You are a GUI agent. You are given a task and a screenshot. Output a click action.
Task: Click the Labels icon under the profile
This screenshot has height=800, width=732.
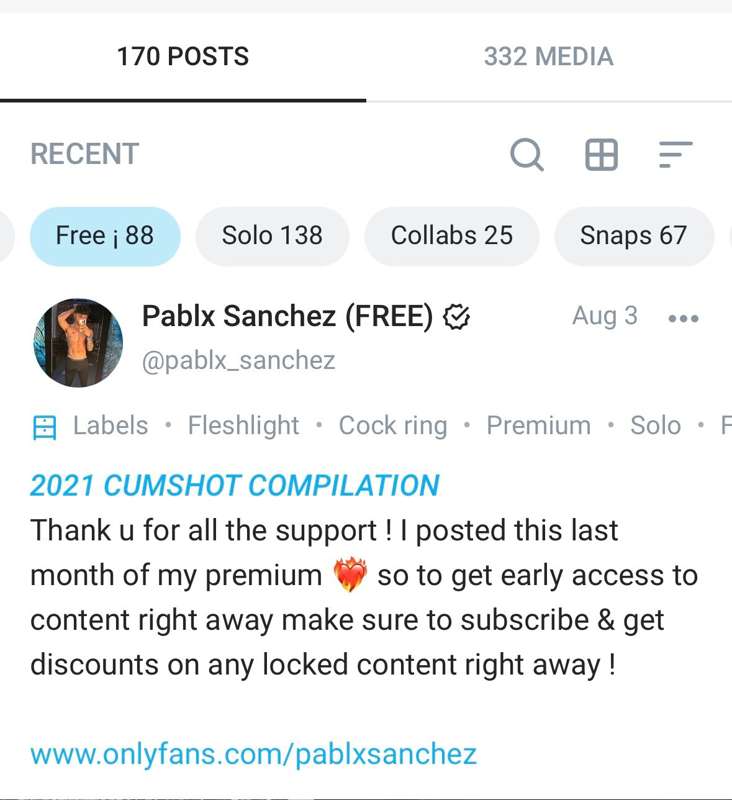pyautogui.click(x=45, y=427)
